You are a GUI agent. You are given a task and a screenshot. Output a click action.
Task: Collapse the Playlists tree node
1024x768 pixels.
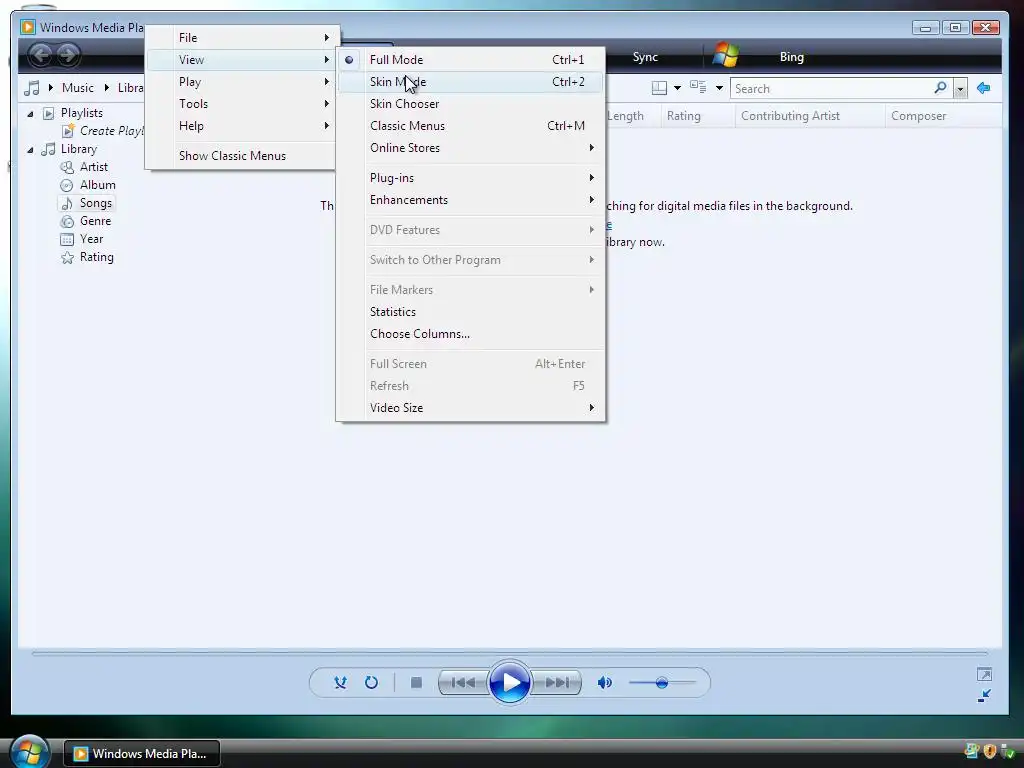click(x=30, y=114)
